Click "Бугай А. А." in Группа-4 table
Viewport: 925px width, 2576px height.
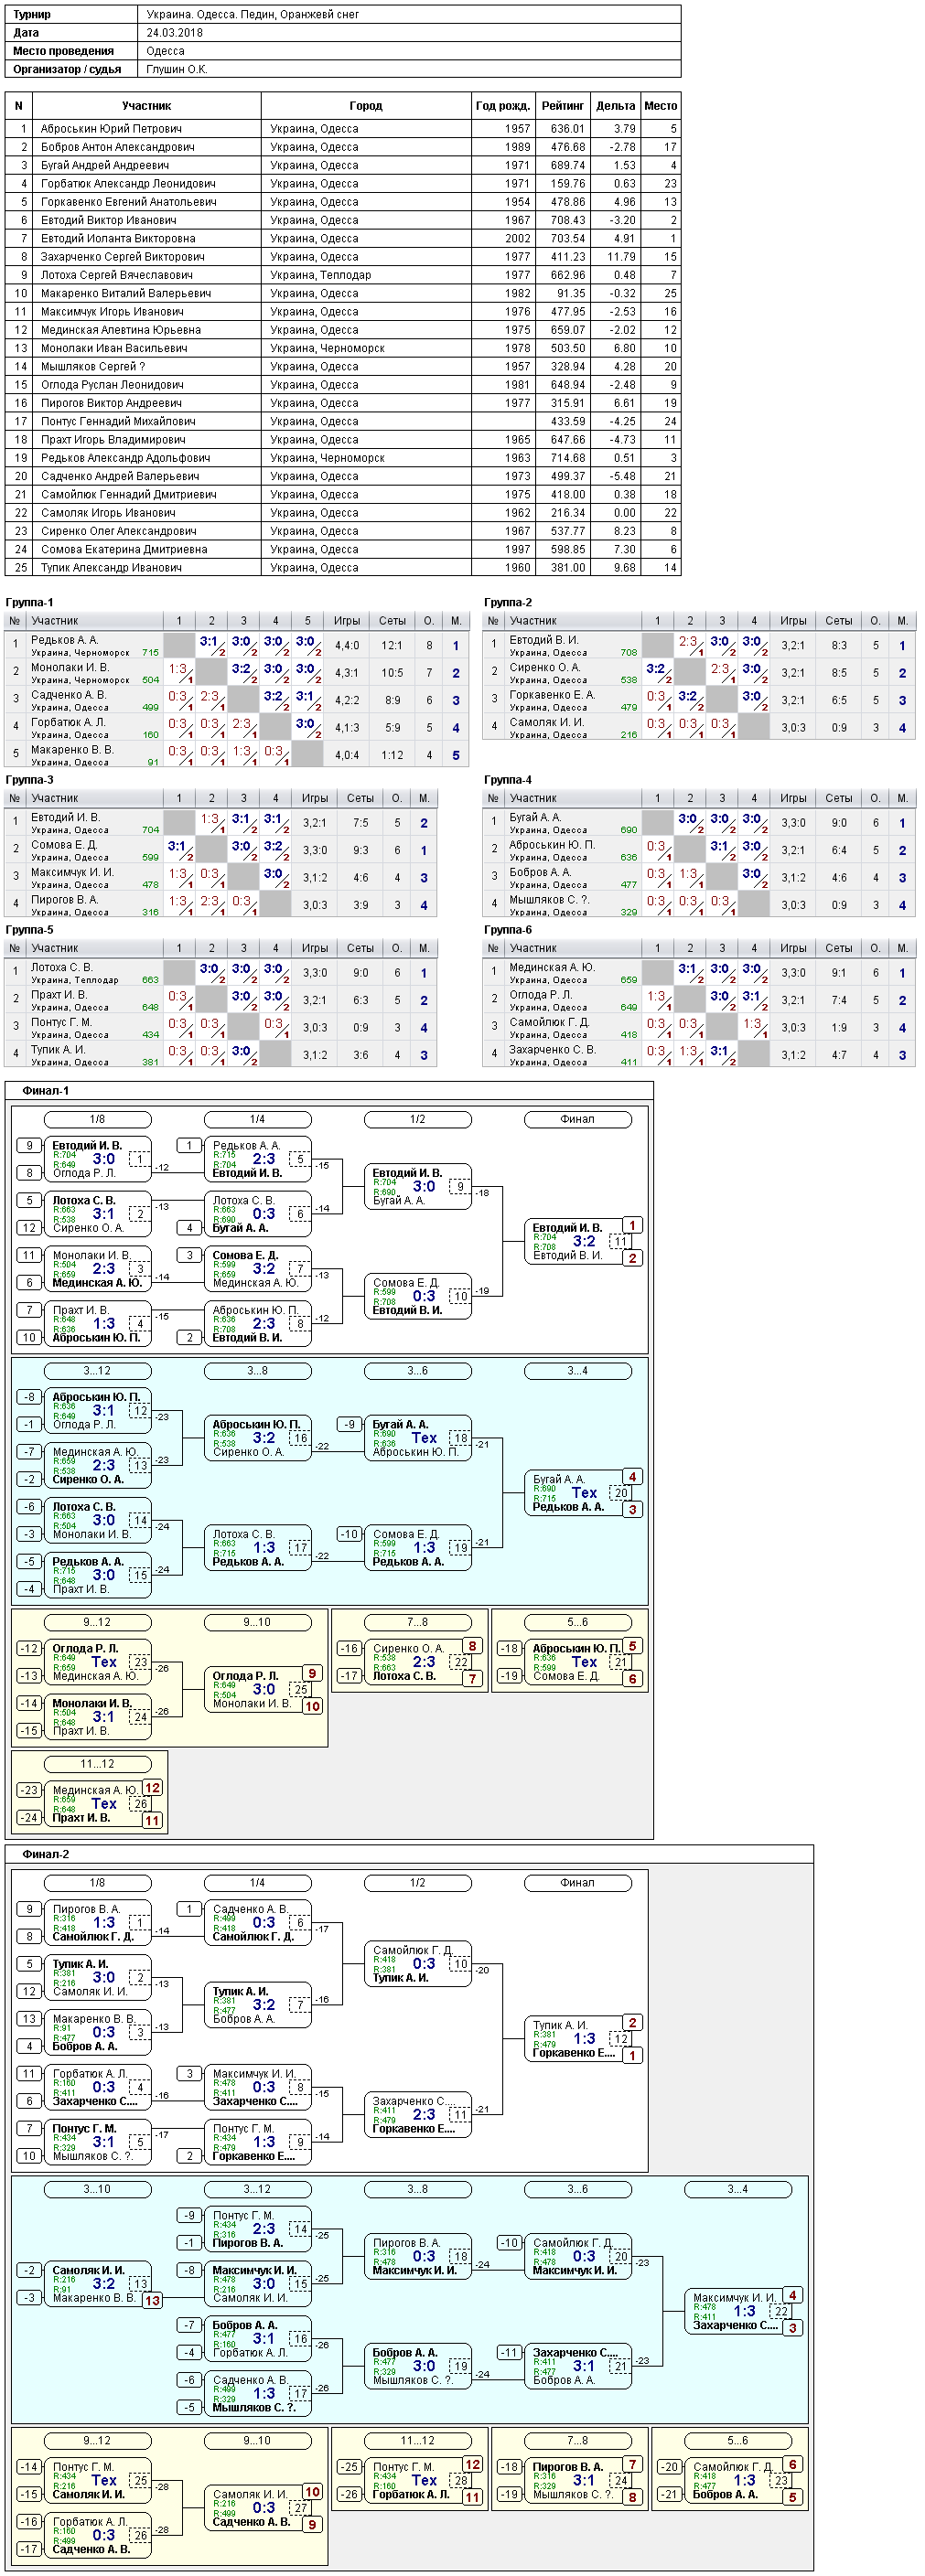[x=535, y=817]
